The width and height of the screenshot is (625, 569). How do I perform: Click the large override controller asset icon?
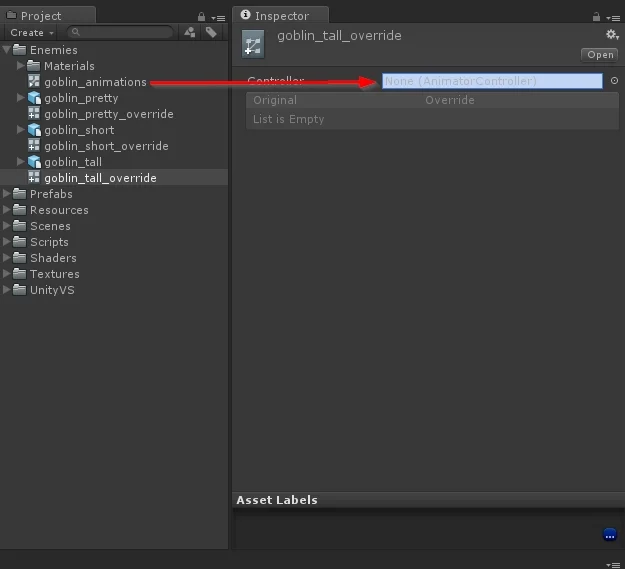click(253, 44)
